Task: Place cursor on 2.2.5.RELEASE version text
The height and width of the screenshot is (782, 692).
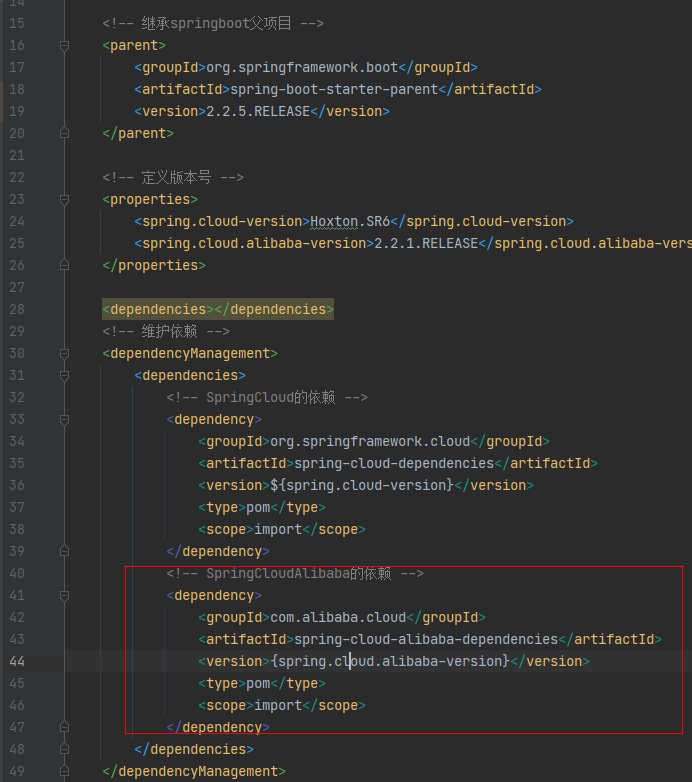Action: tap(258, 111)
